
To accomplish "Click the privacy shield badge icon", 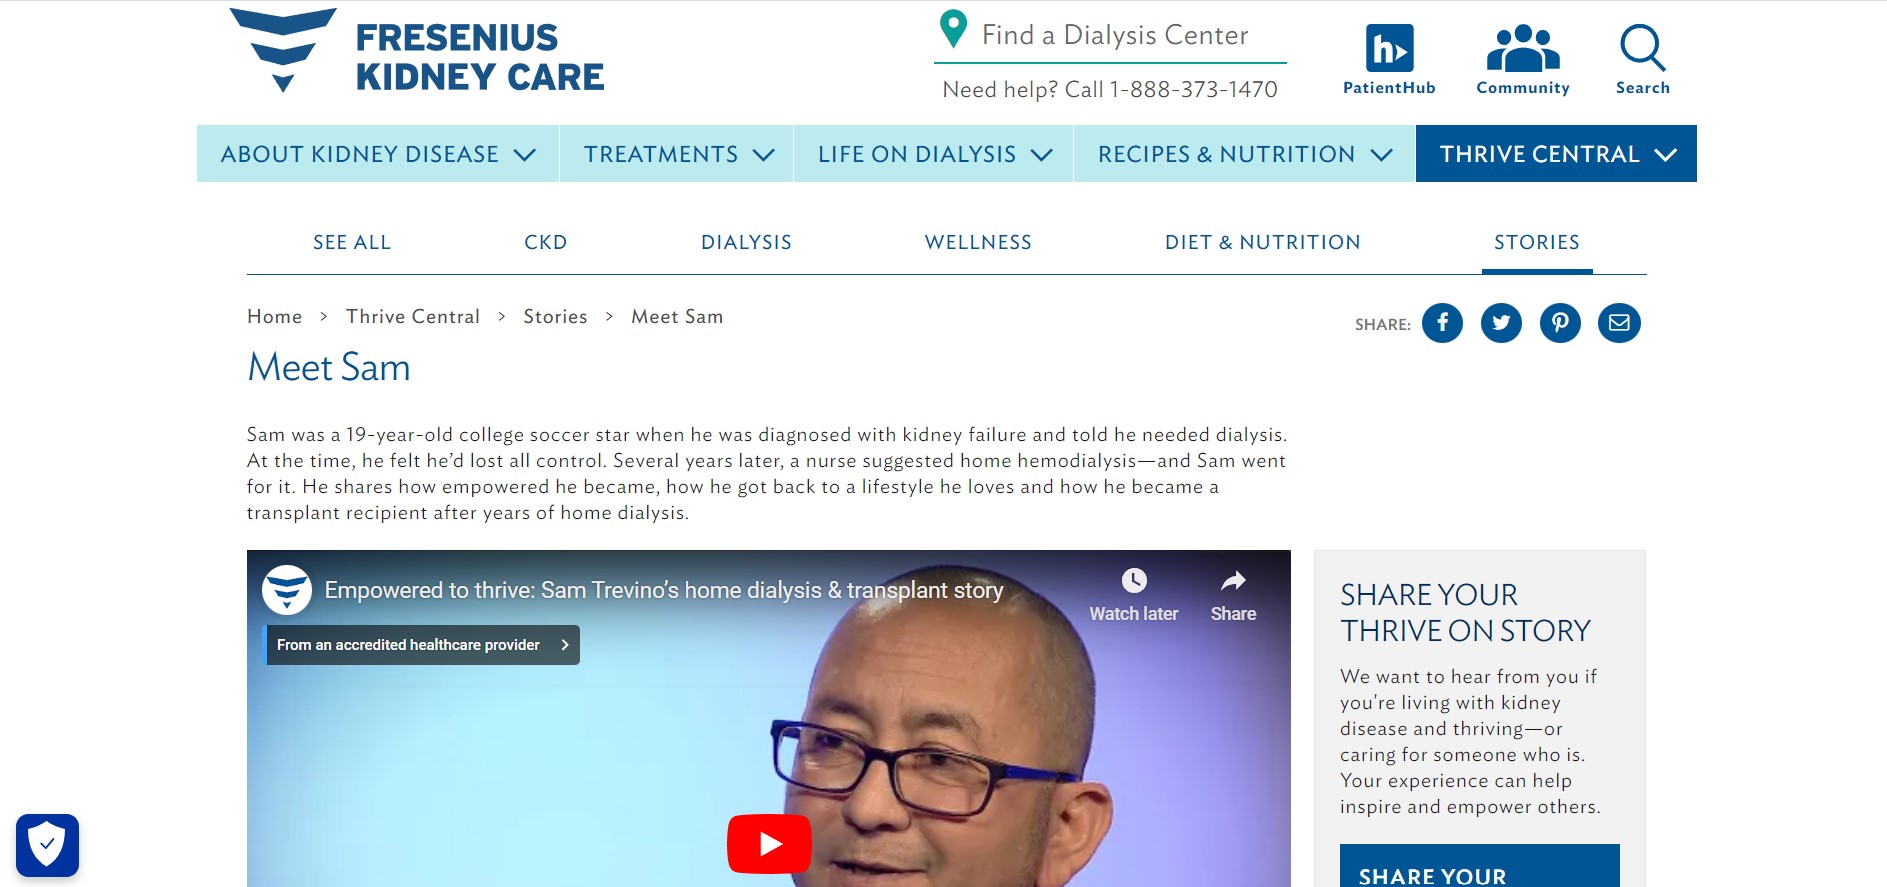I will (x=47, y=845).
